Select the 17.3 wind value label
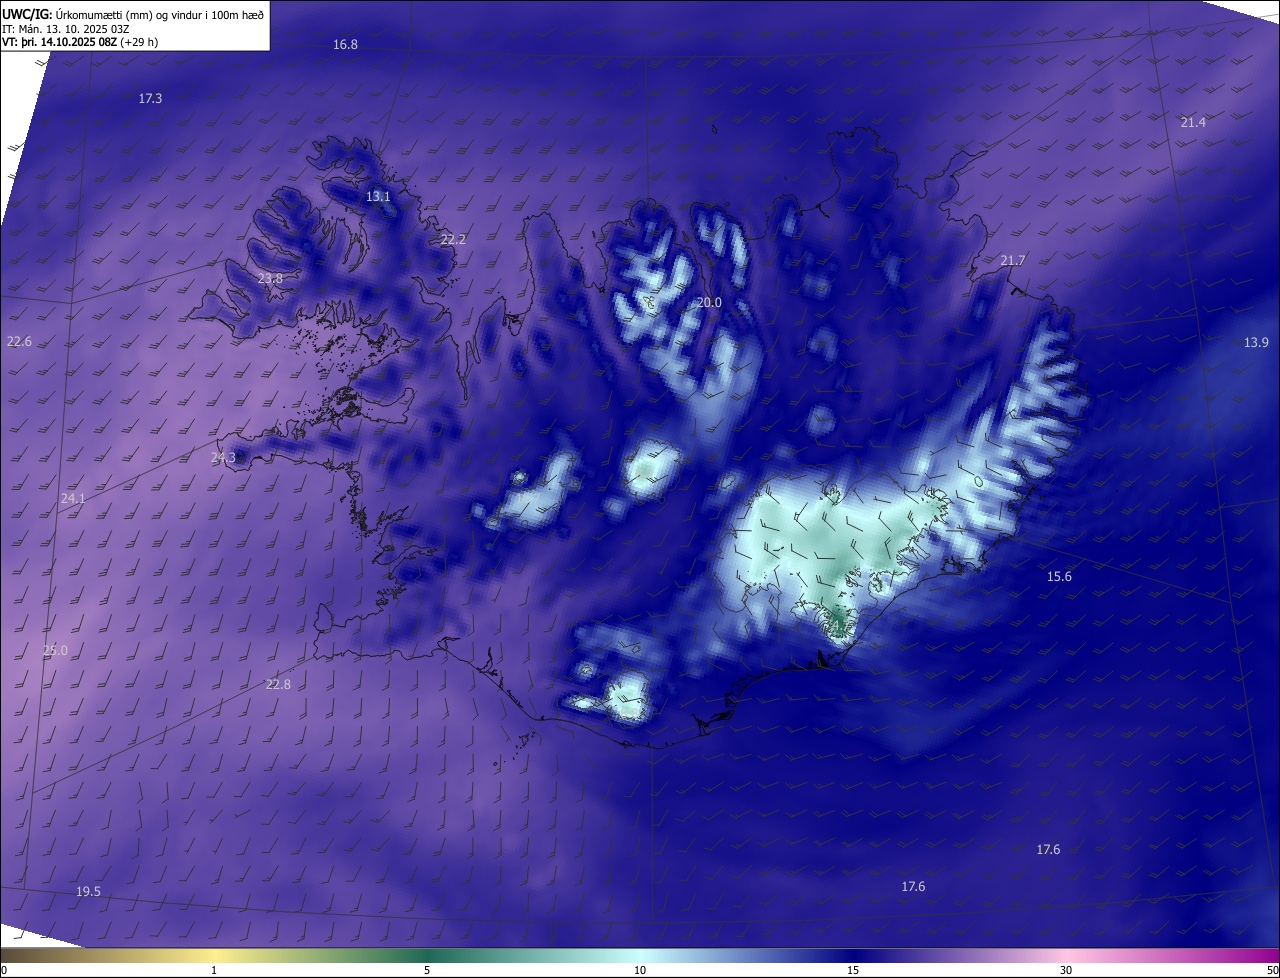Image resolution: width=1280 pixels, height=978 pixels. point(150,98)
